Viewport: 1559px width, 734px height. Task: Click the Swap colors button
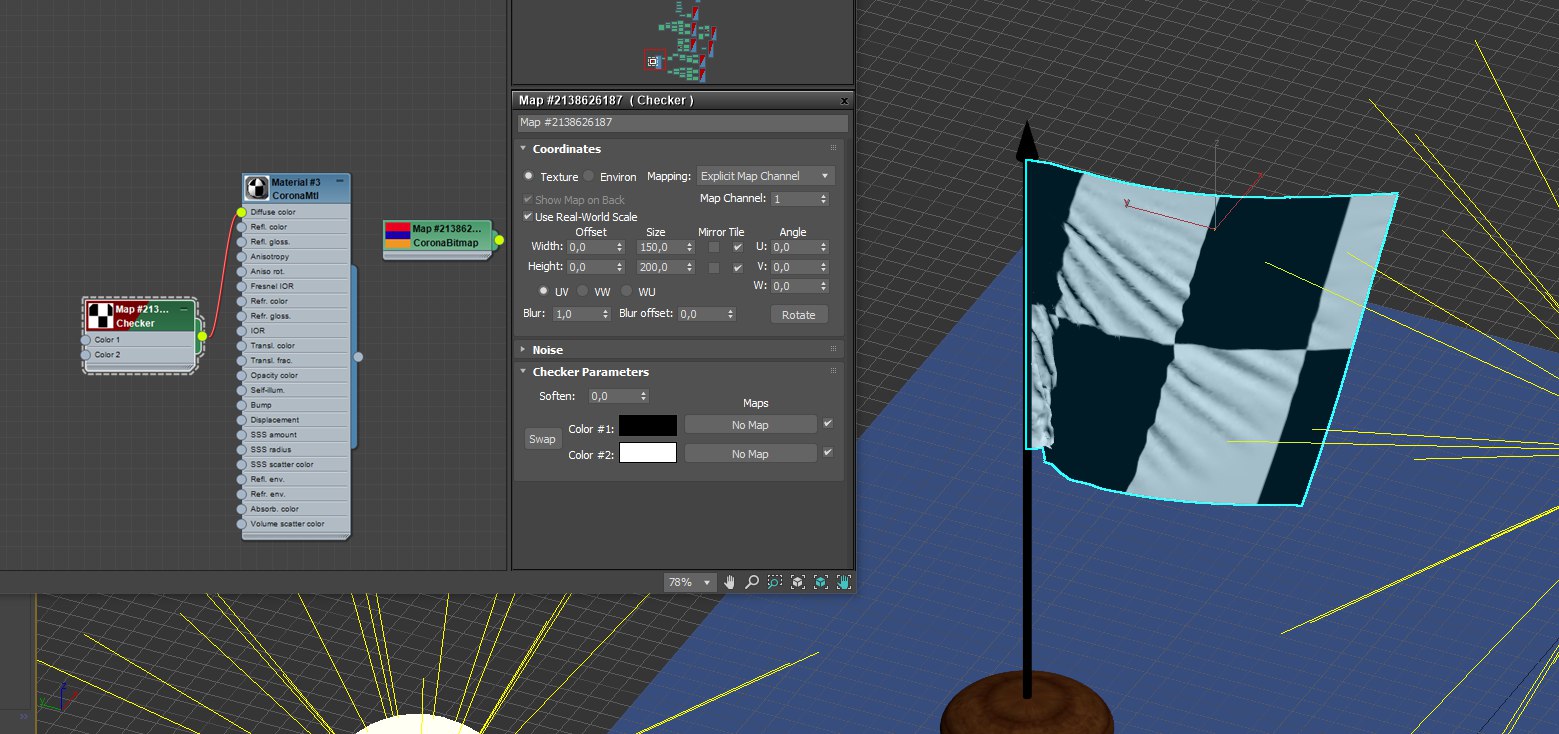[542, 439]
